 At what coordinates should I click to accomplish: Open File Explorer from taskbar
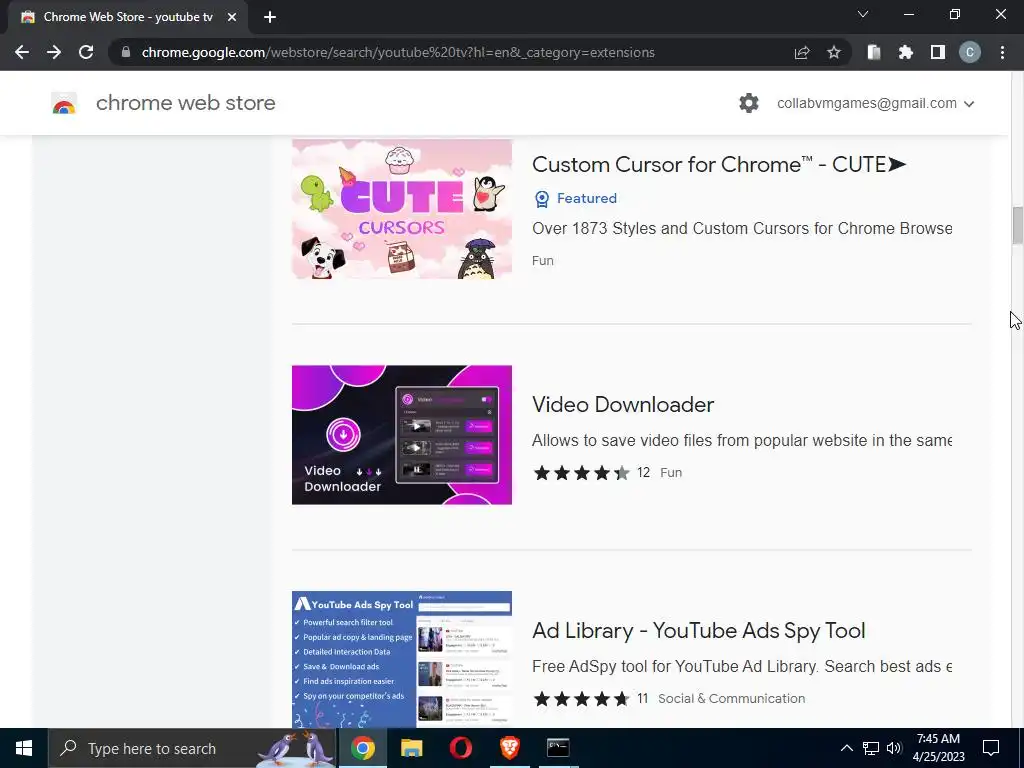pos(411,748)
